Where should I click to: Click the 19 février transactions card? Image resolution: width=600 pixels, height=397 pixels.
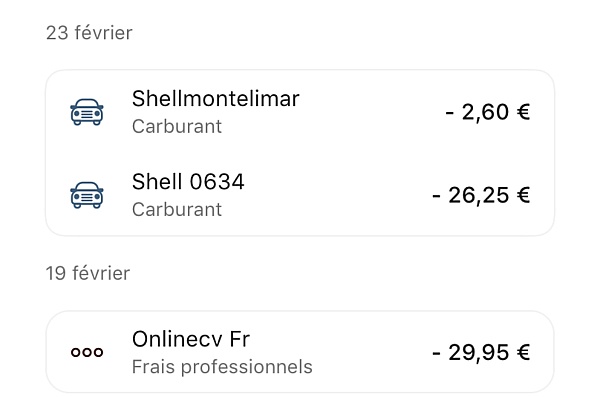(300, 352)
